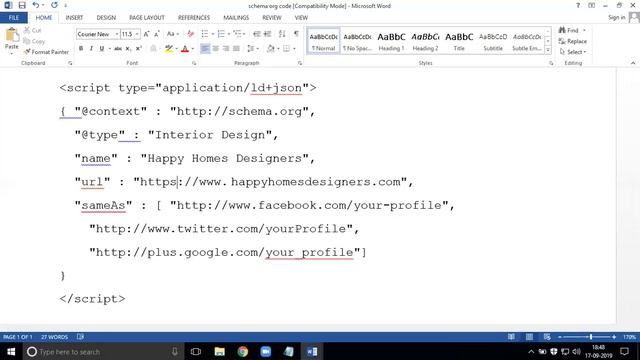The height and width of the screenshot is (360, 640).
Task: Click the Find button
Action: (x=569, y=30)
